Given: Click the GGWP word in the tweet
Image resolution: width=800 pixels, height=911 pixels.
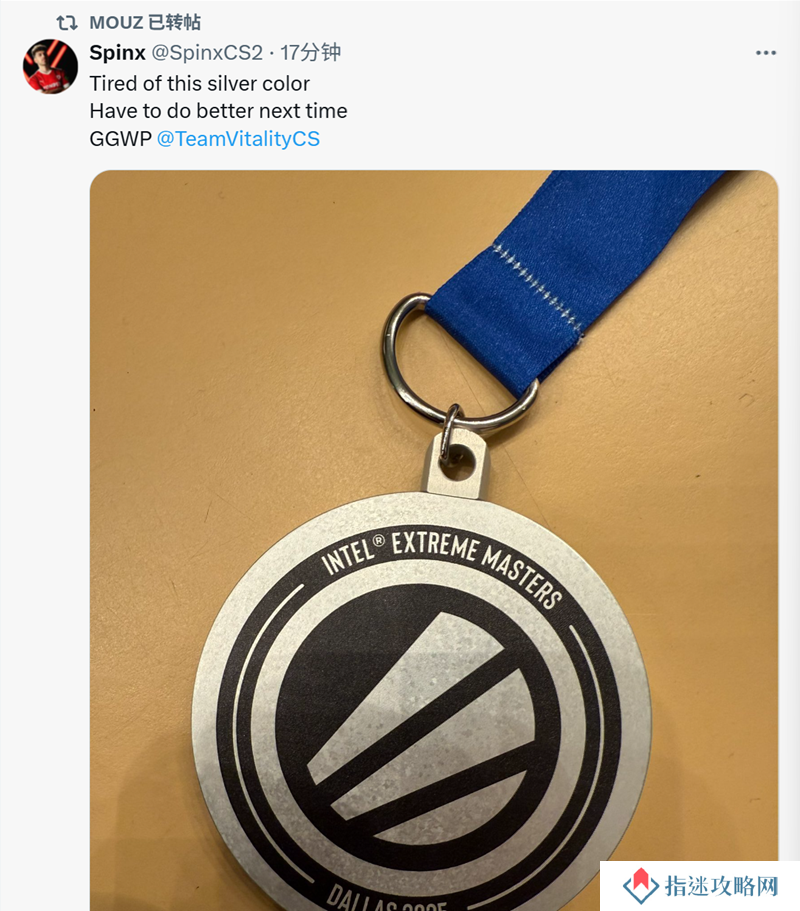Looking at the screenshot, I should (x=121, y=139).
